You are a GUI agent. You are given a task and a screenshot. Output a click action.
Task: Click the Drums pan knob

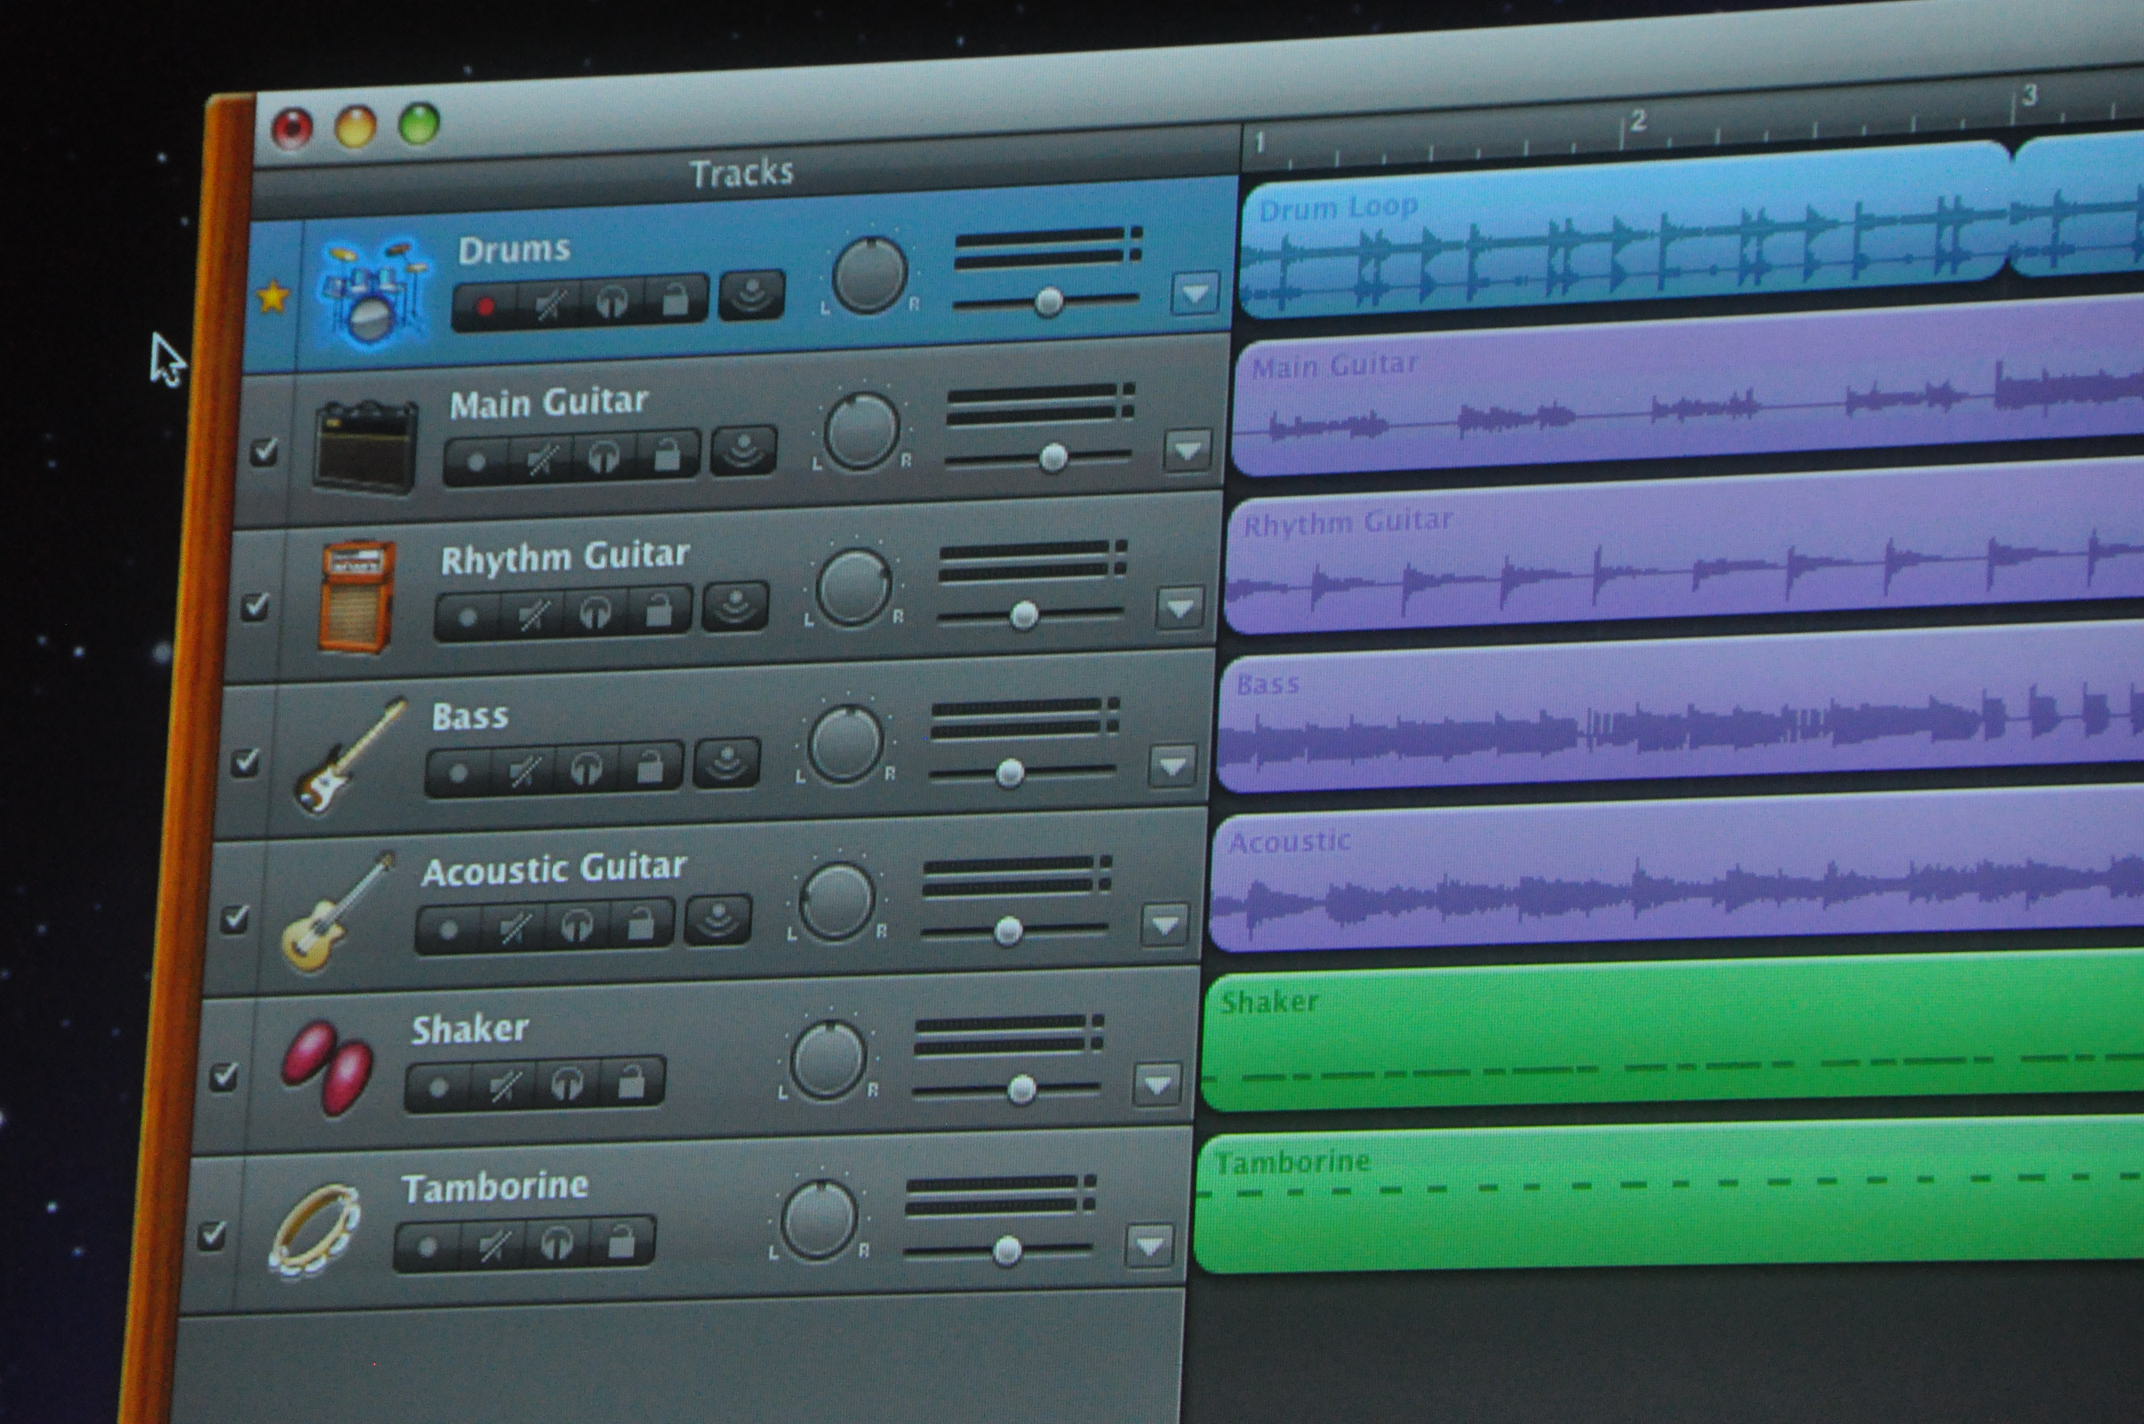pyautogui.click(x=870, y=273)
